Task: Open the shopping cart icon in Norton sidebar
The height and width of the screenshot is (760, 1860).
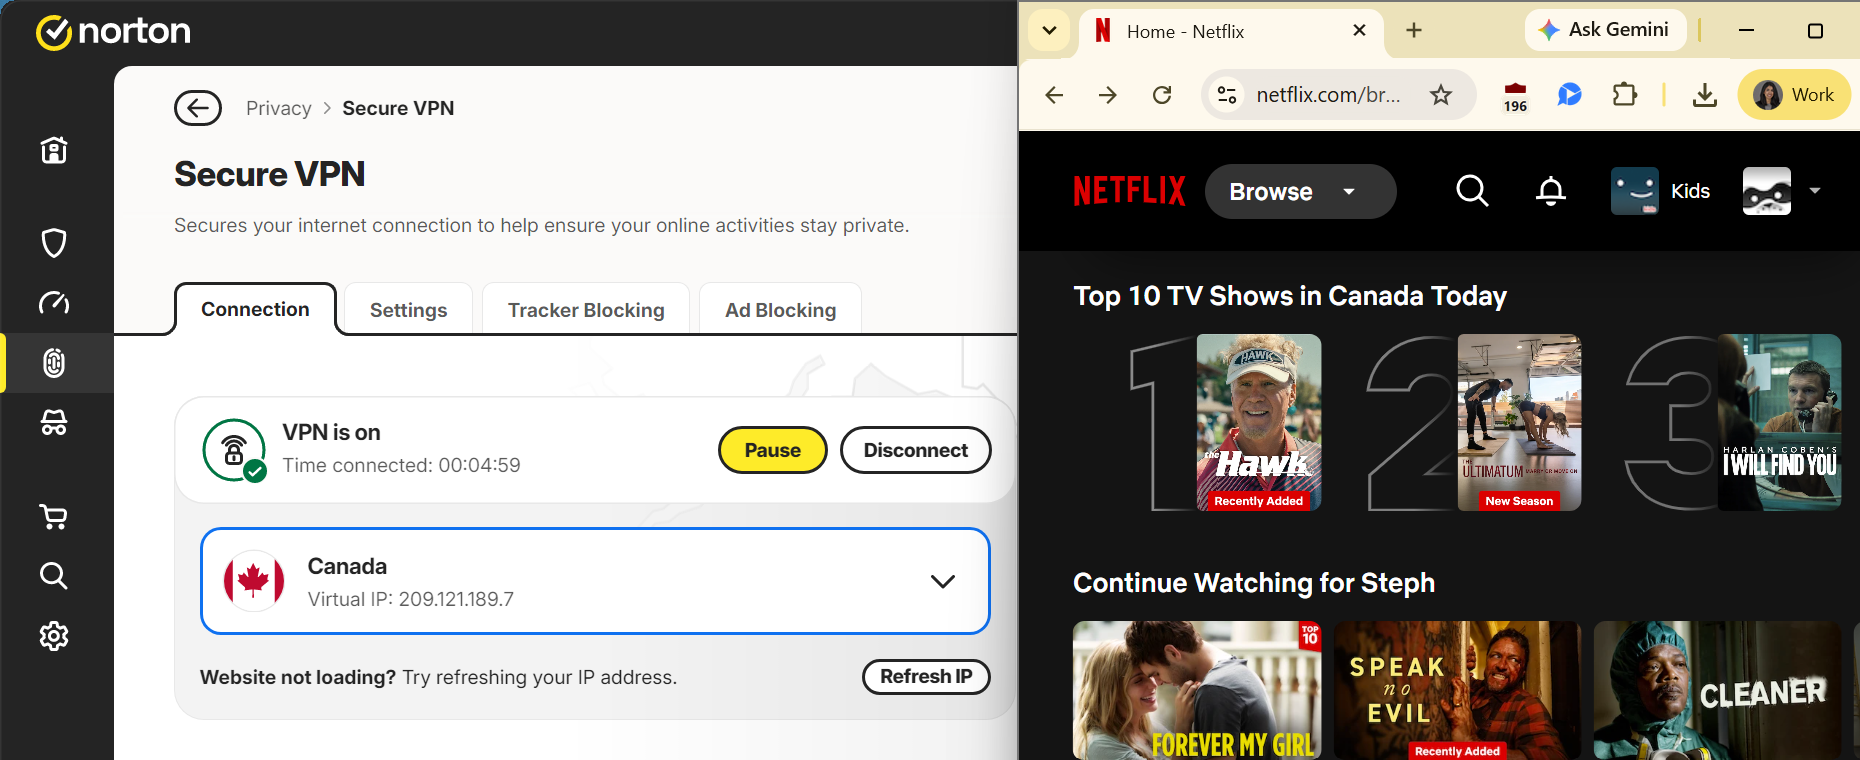Action: click(54, 516)
